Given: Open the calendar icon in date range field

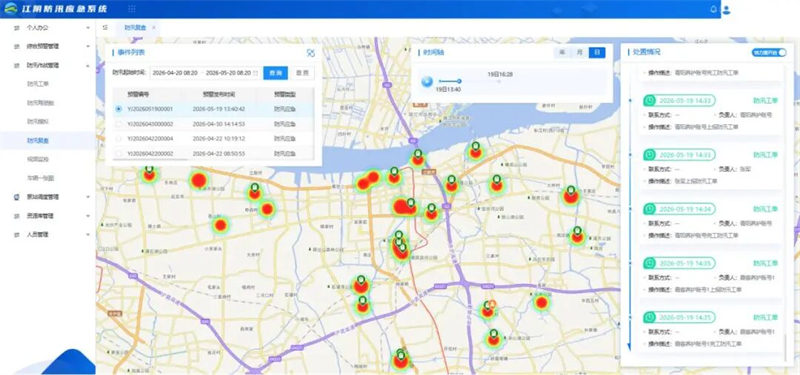Looking at the screenshot, I should pos(256,73).
